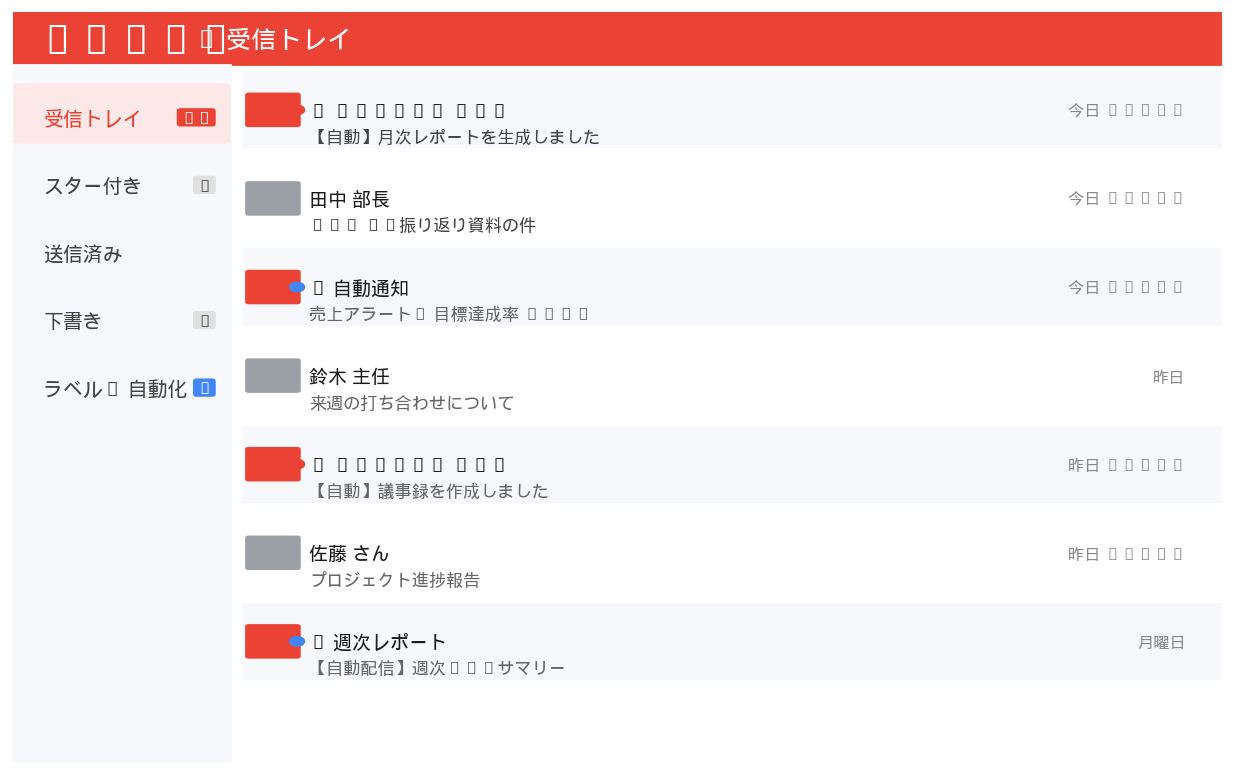Click the settings icon in the top bar
The height and width of the screenshot is (776, 1235).
pos(174,37)
